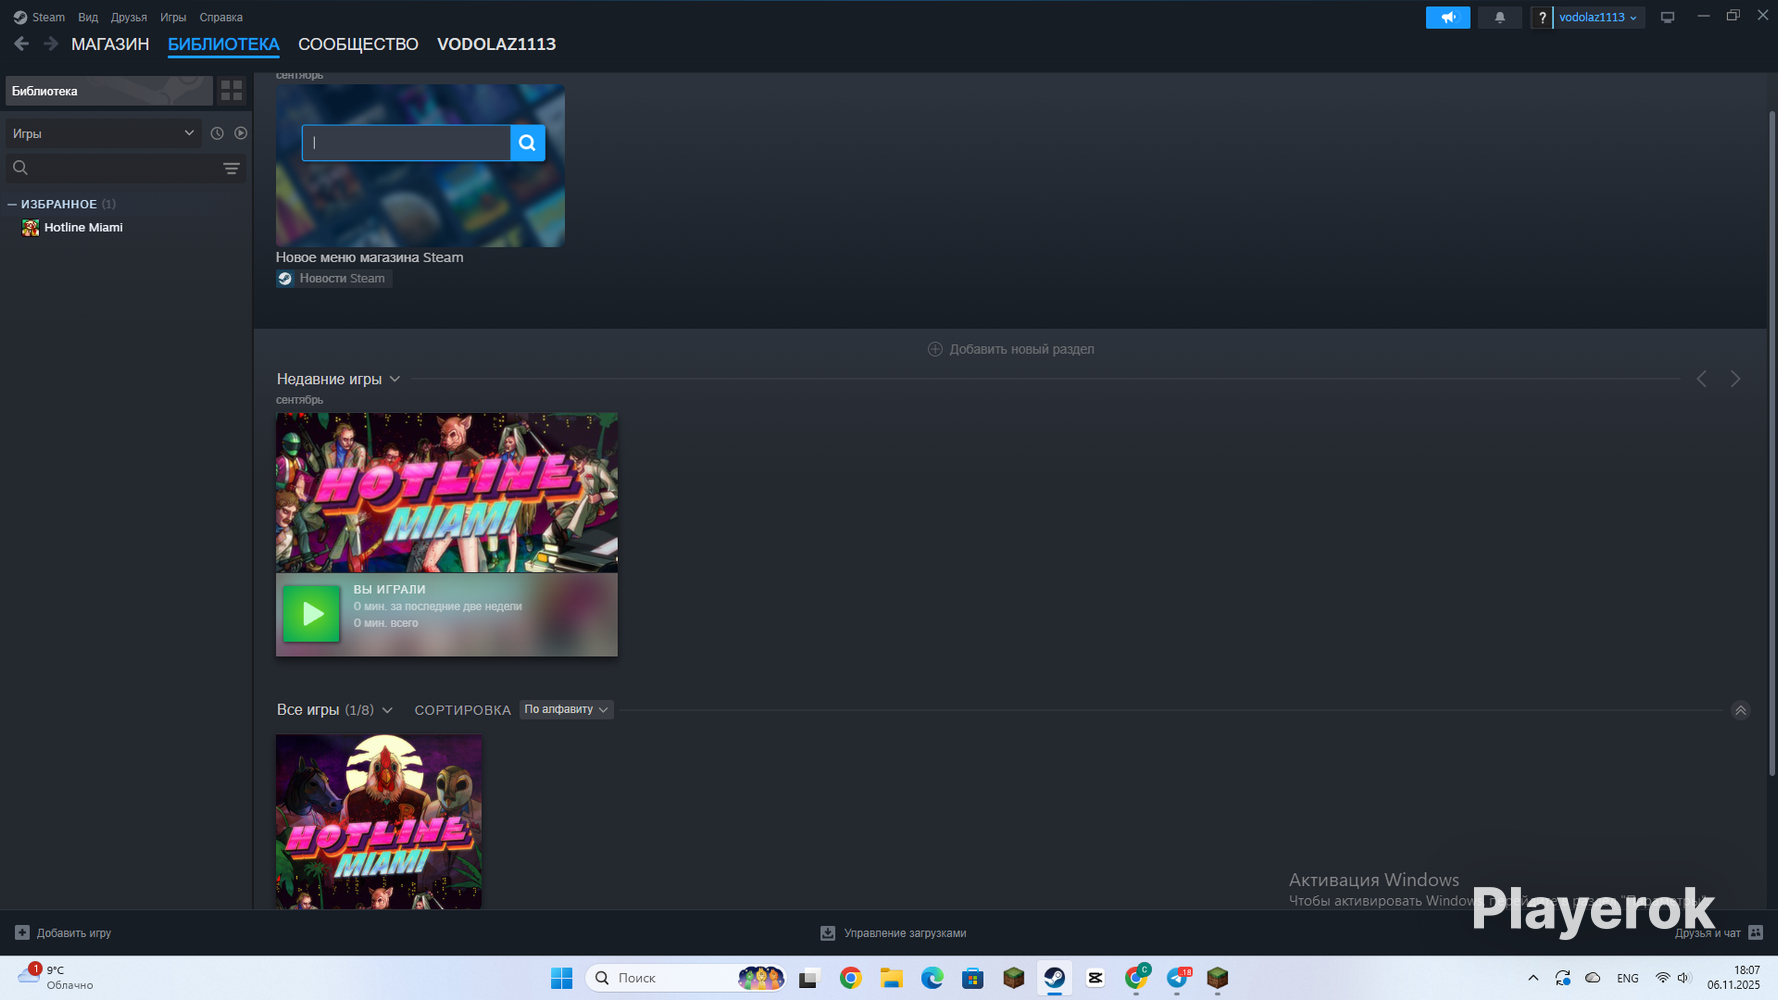Open Microsoft Edge from the taskbar
Viewport: 1778px width, 1000px height.
(x=932, y=978)
